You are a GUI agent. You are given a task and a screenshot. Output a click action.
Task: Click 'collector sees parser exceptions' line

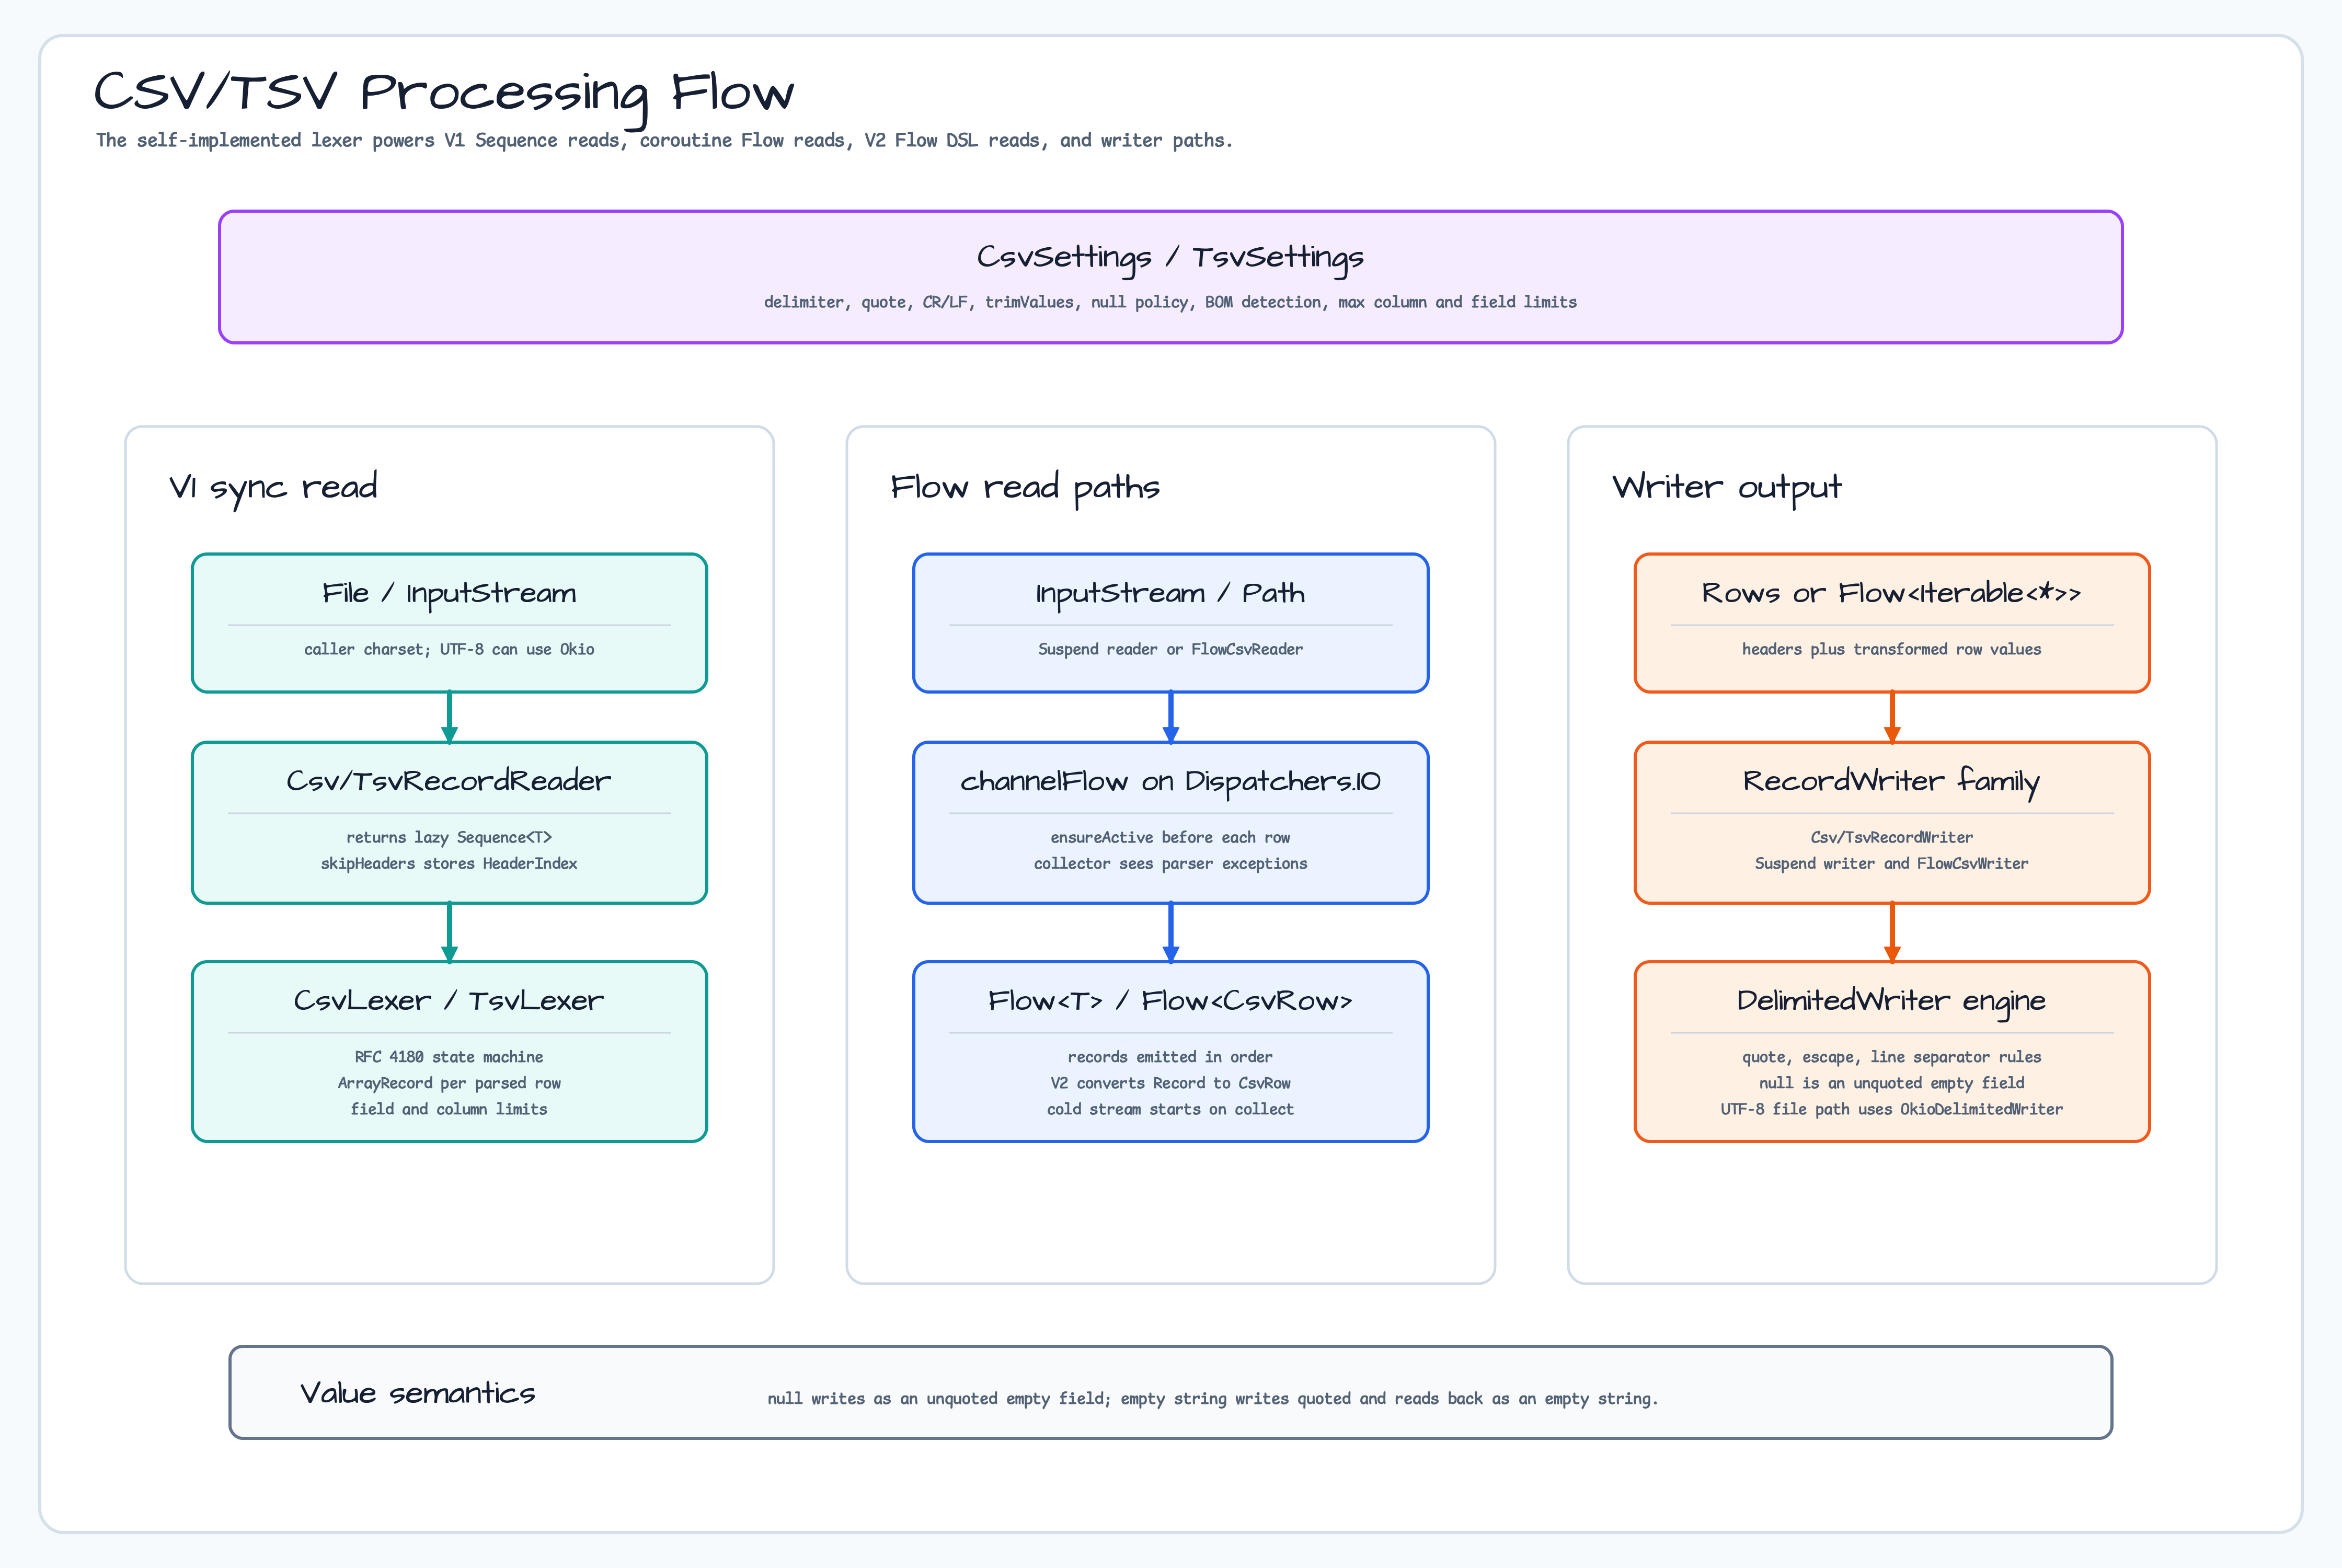tap(1170, 863)
